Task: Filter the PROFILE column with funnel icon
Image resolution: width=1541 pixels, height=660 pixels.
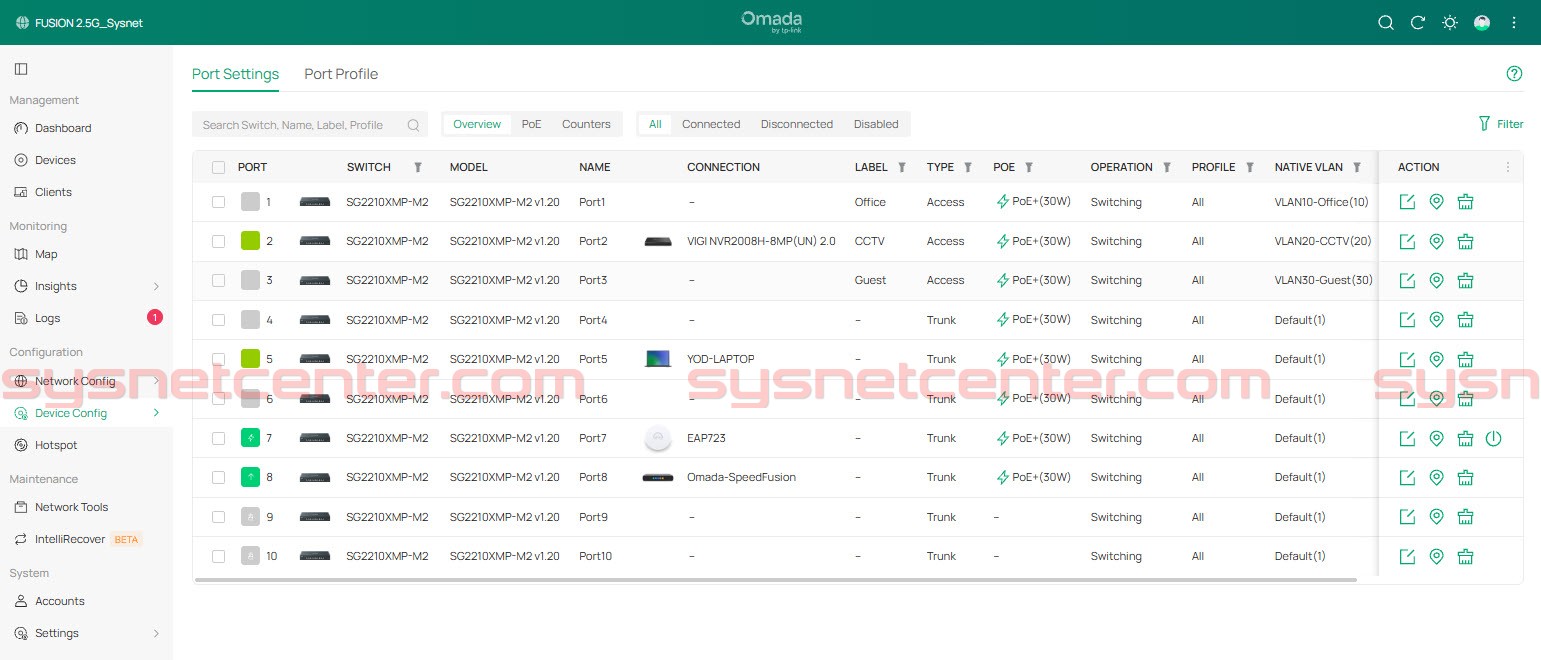Action: coord(1248,167)
